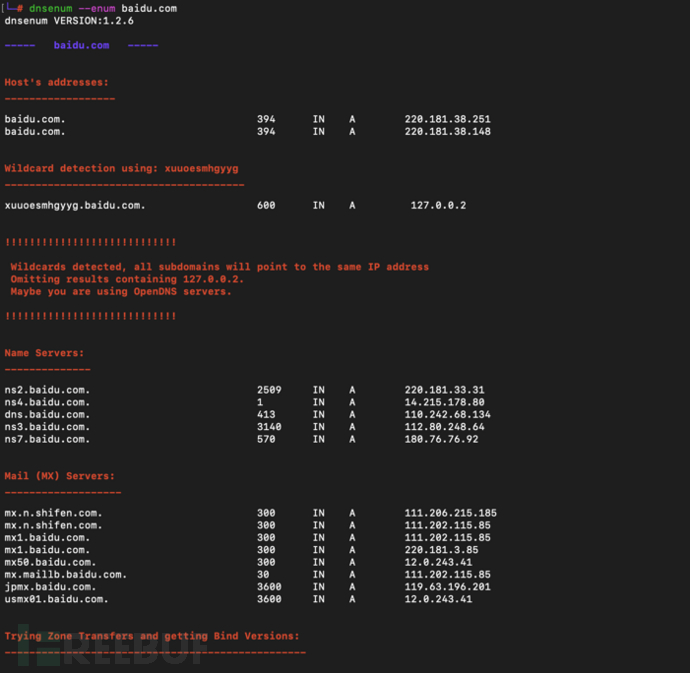The image size is (690, 673).
Task: Click IP address 220.181.33.31
Action: 444,390
